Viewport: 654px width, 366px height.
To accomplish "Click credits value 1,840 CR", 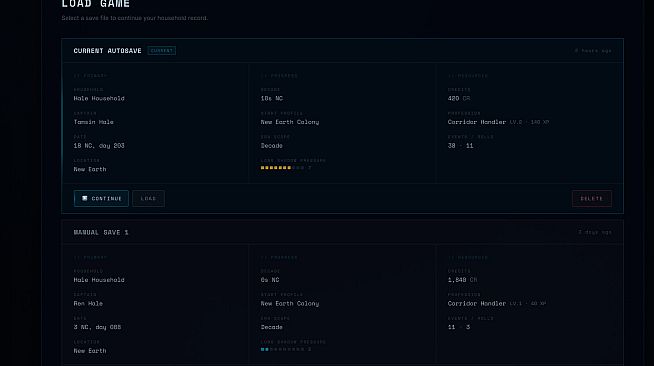I will [x=462, y=280].
